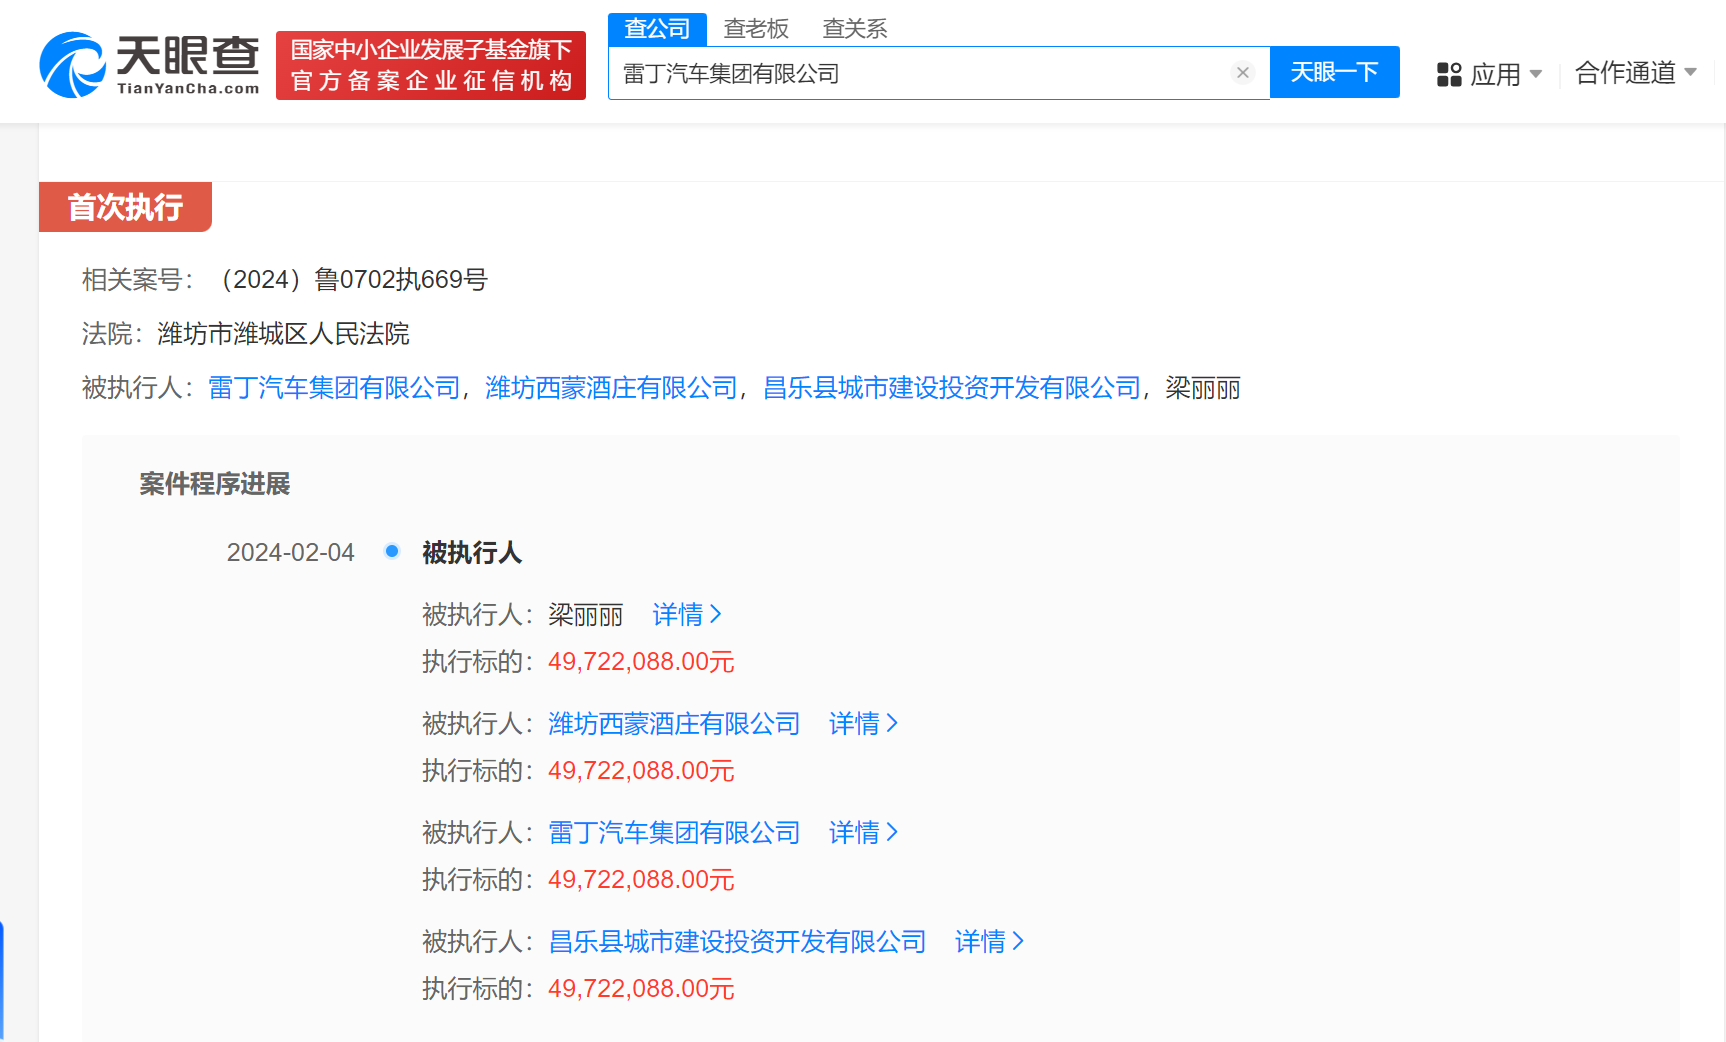Click the 49,722,088.00元 amount under 梁丽丽
Screen dimensions: 1726x1042
tap(641, 661)
